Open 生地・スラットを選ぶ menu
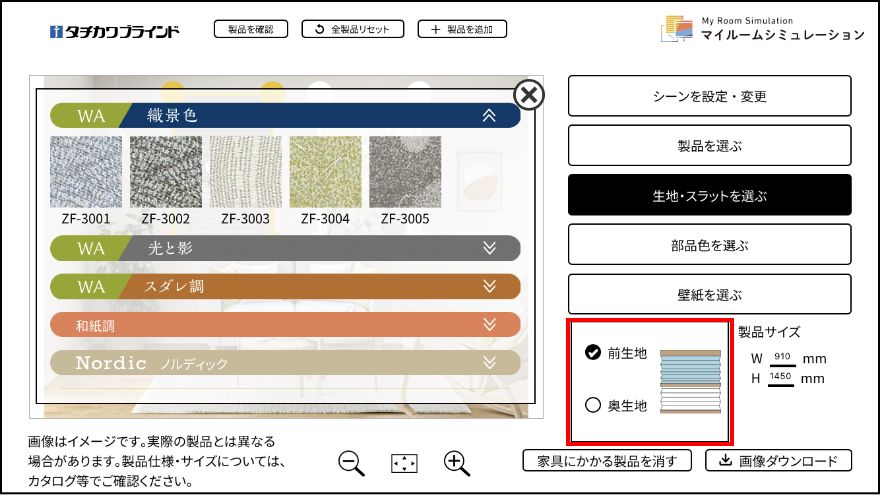The width and height of the screenshot is (880, 495). point(709,195)
